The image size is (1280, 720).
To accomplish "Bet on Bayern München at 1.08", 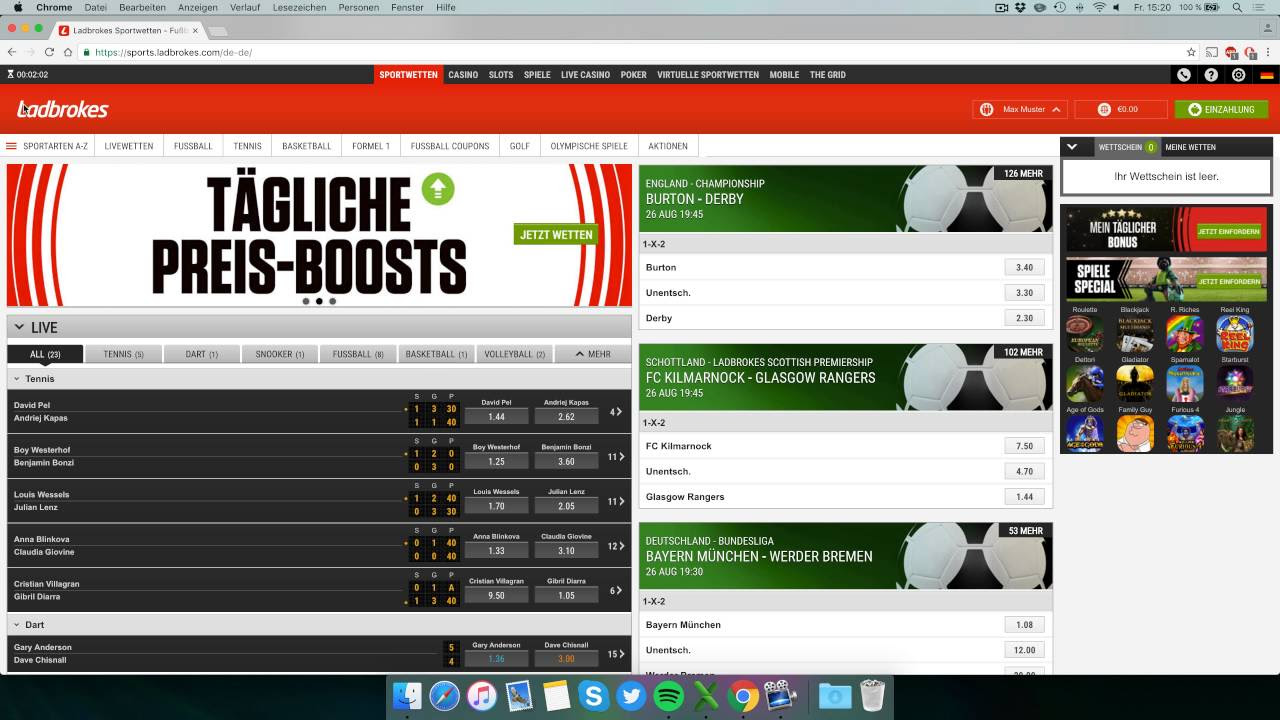I will tap(1024, 624).
